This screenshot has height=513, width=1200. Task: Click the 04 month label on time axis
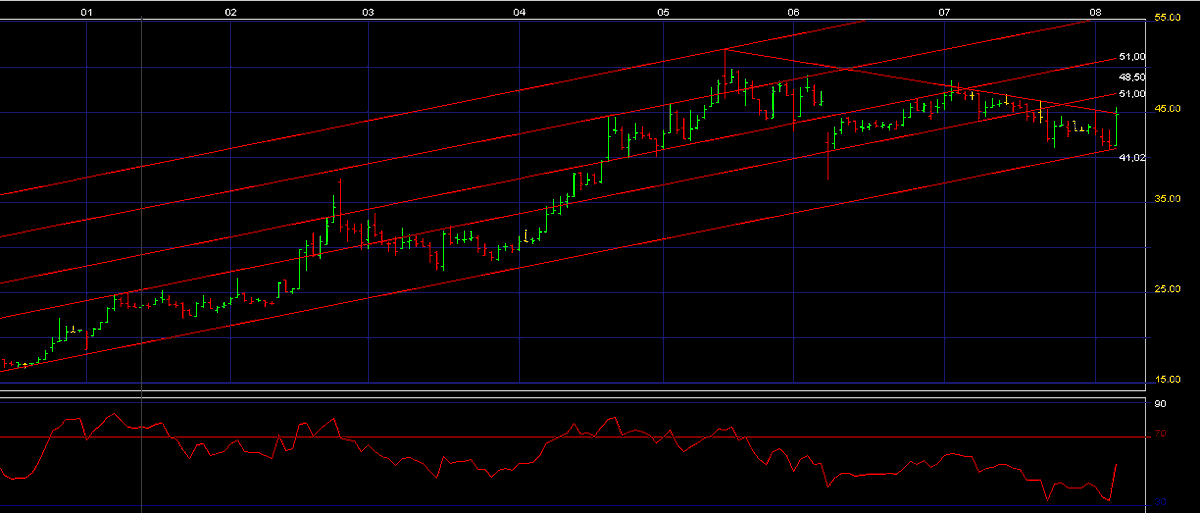pyautogui.click(x=519, y=13)
